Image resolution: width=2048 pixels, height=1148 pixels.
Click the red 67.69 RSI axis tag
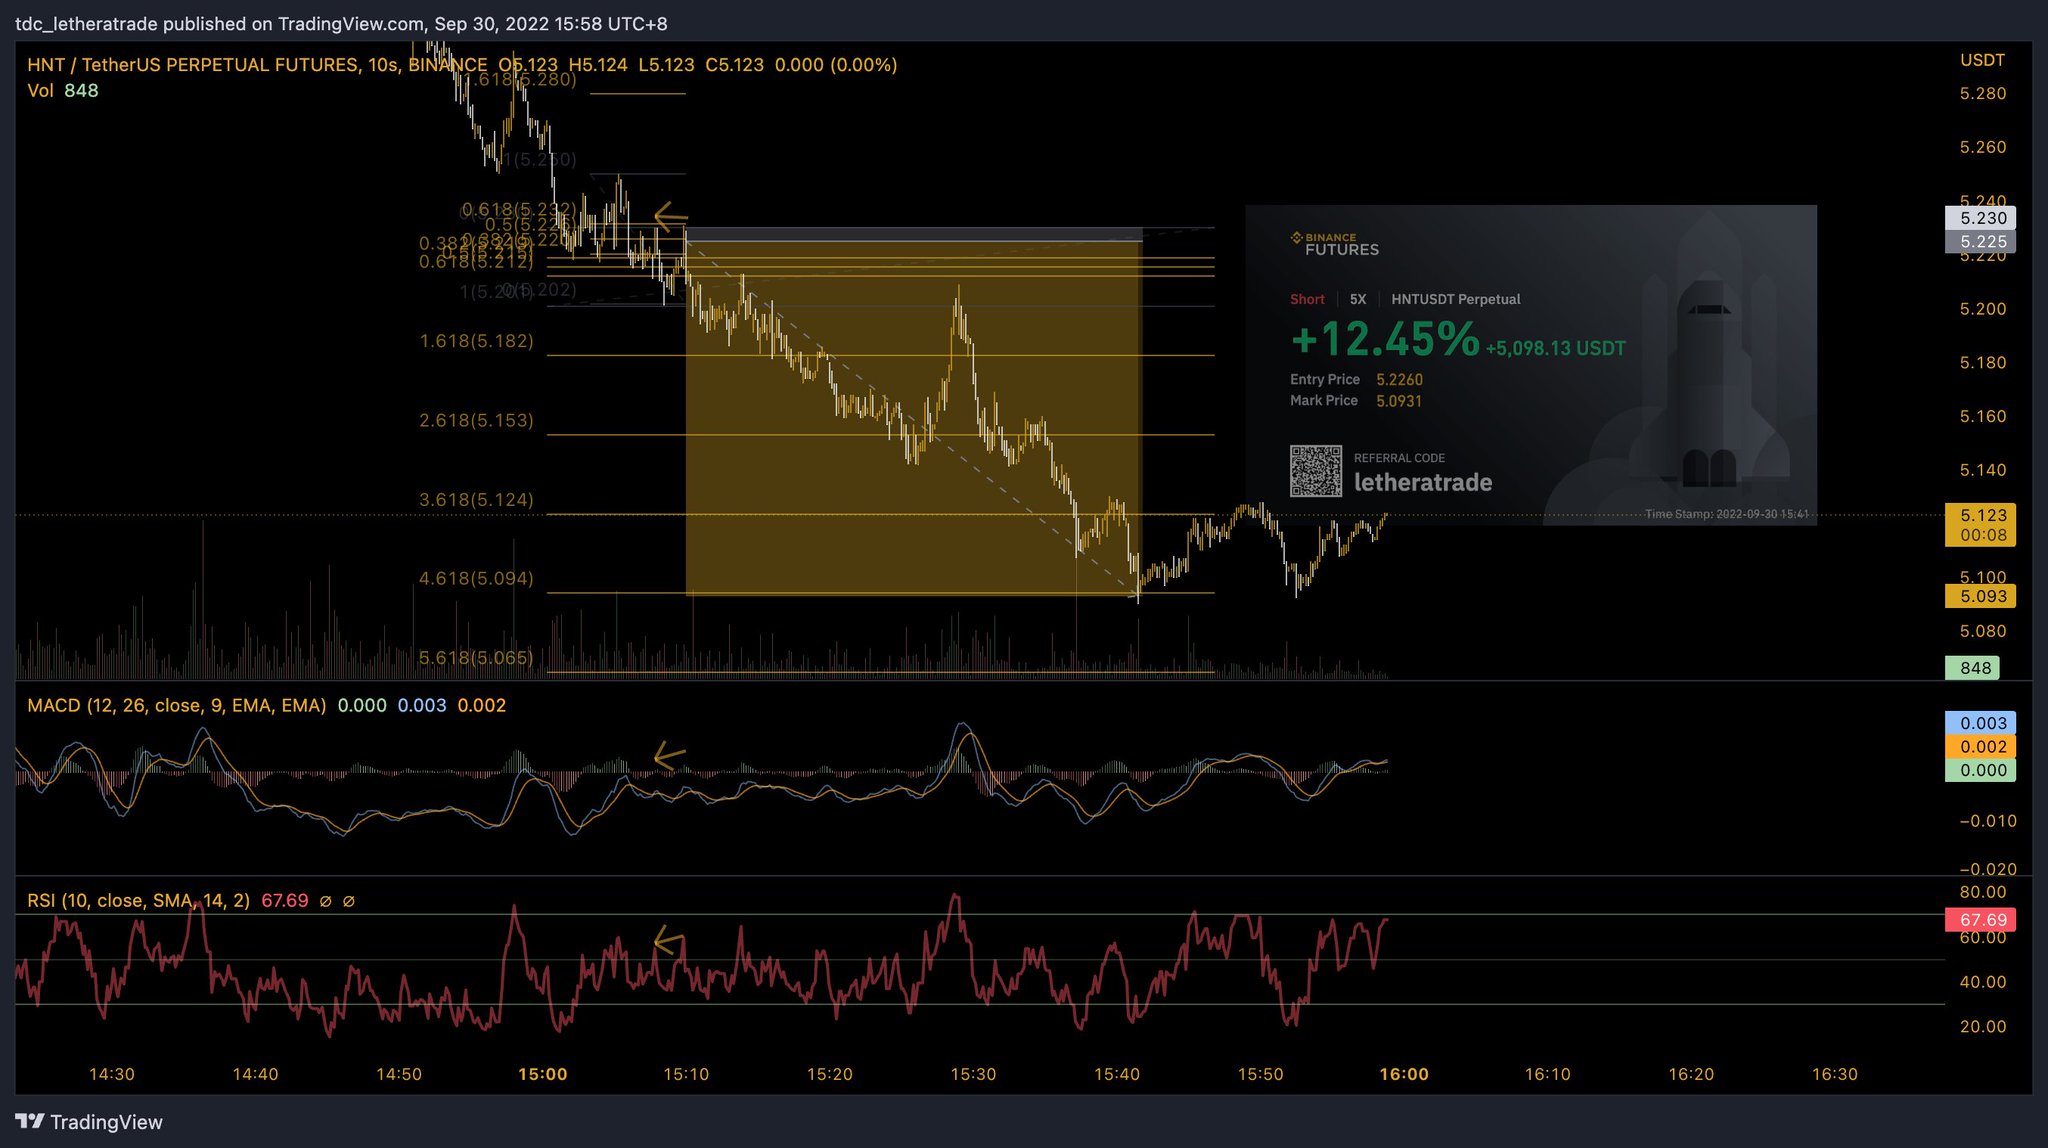tap(1980, 920)
